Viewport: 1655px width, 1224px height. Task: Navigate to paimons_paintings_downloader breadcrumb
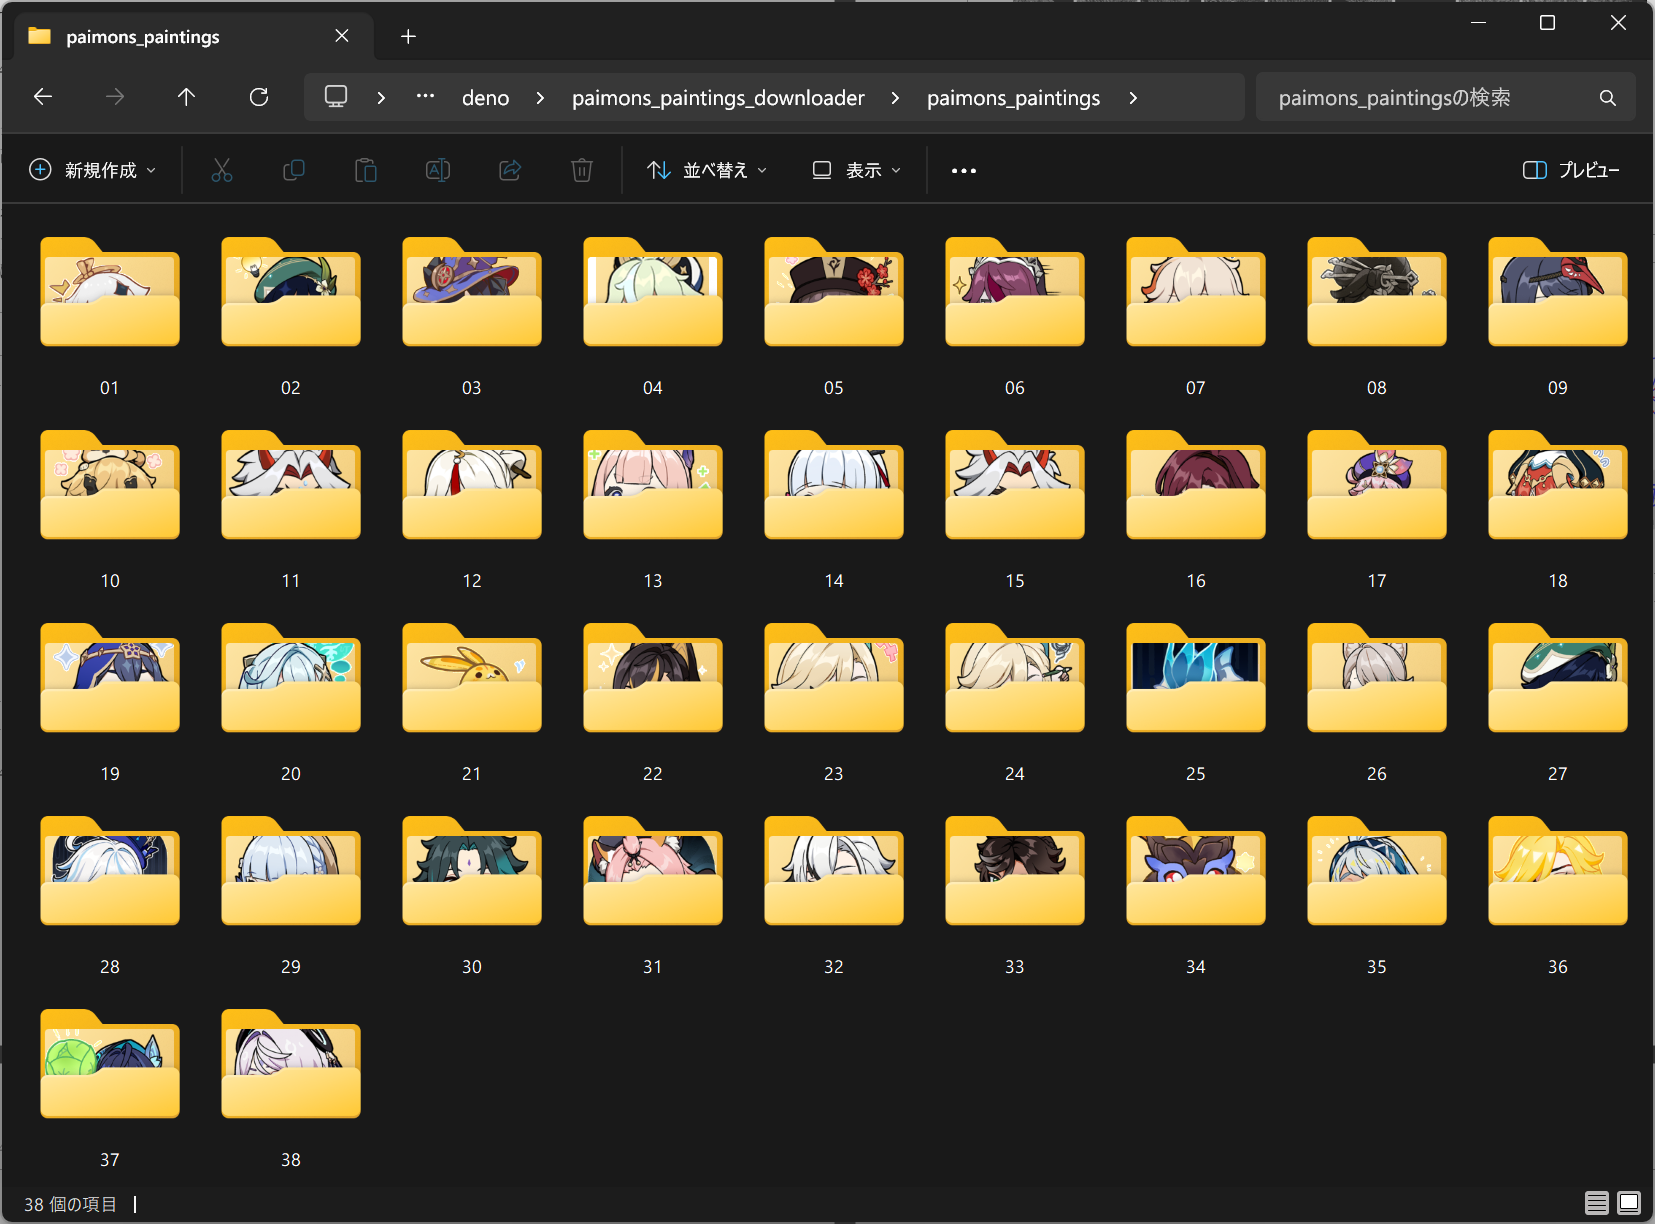pyautogui.click(x=718, y=98)
